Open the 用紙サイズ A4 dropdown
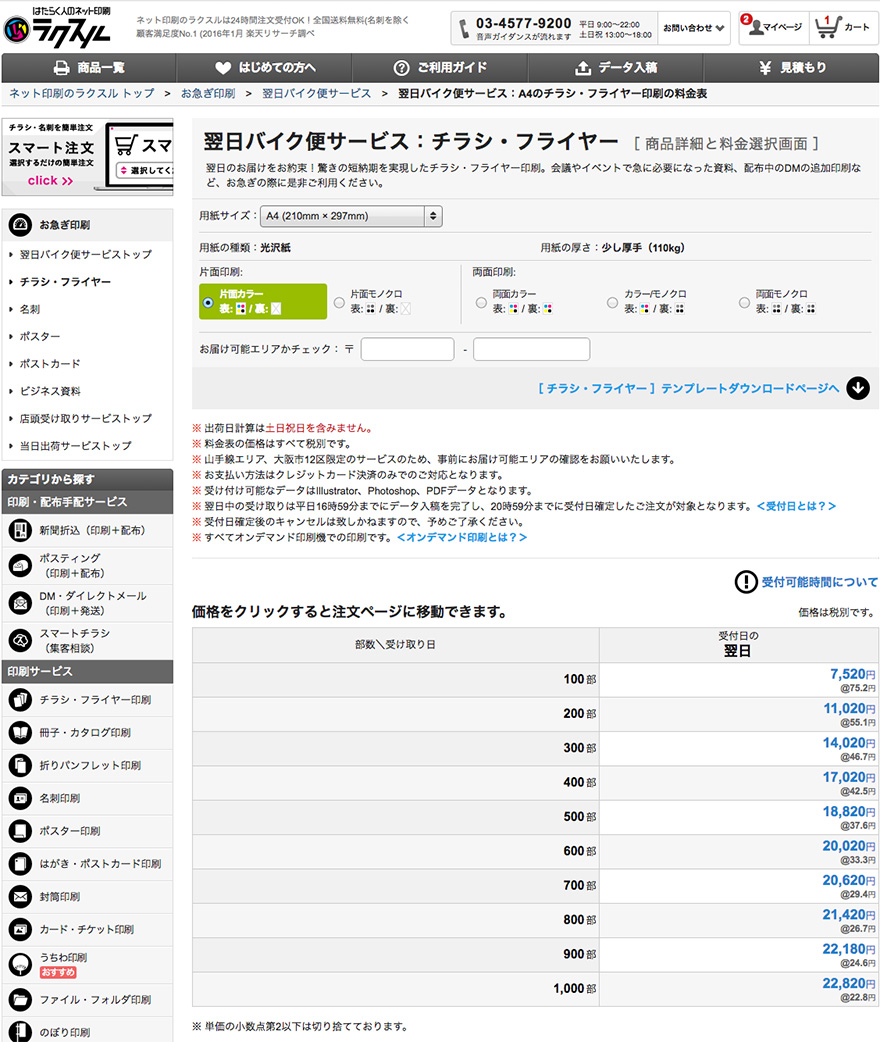880x1042 pixels. click(x=350, y=216)
